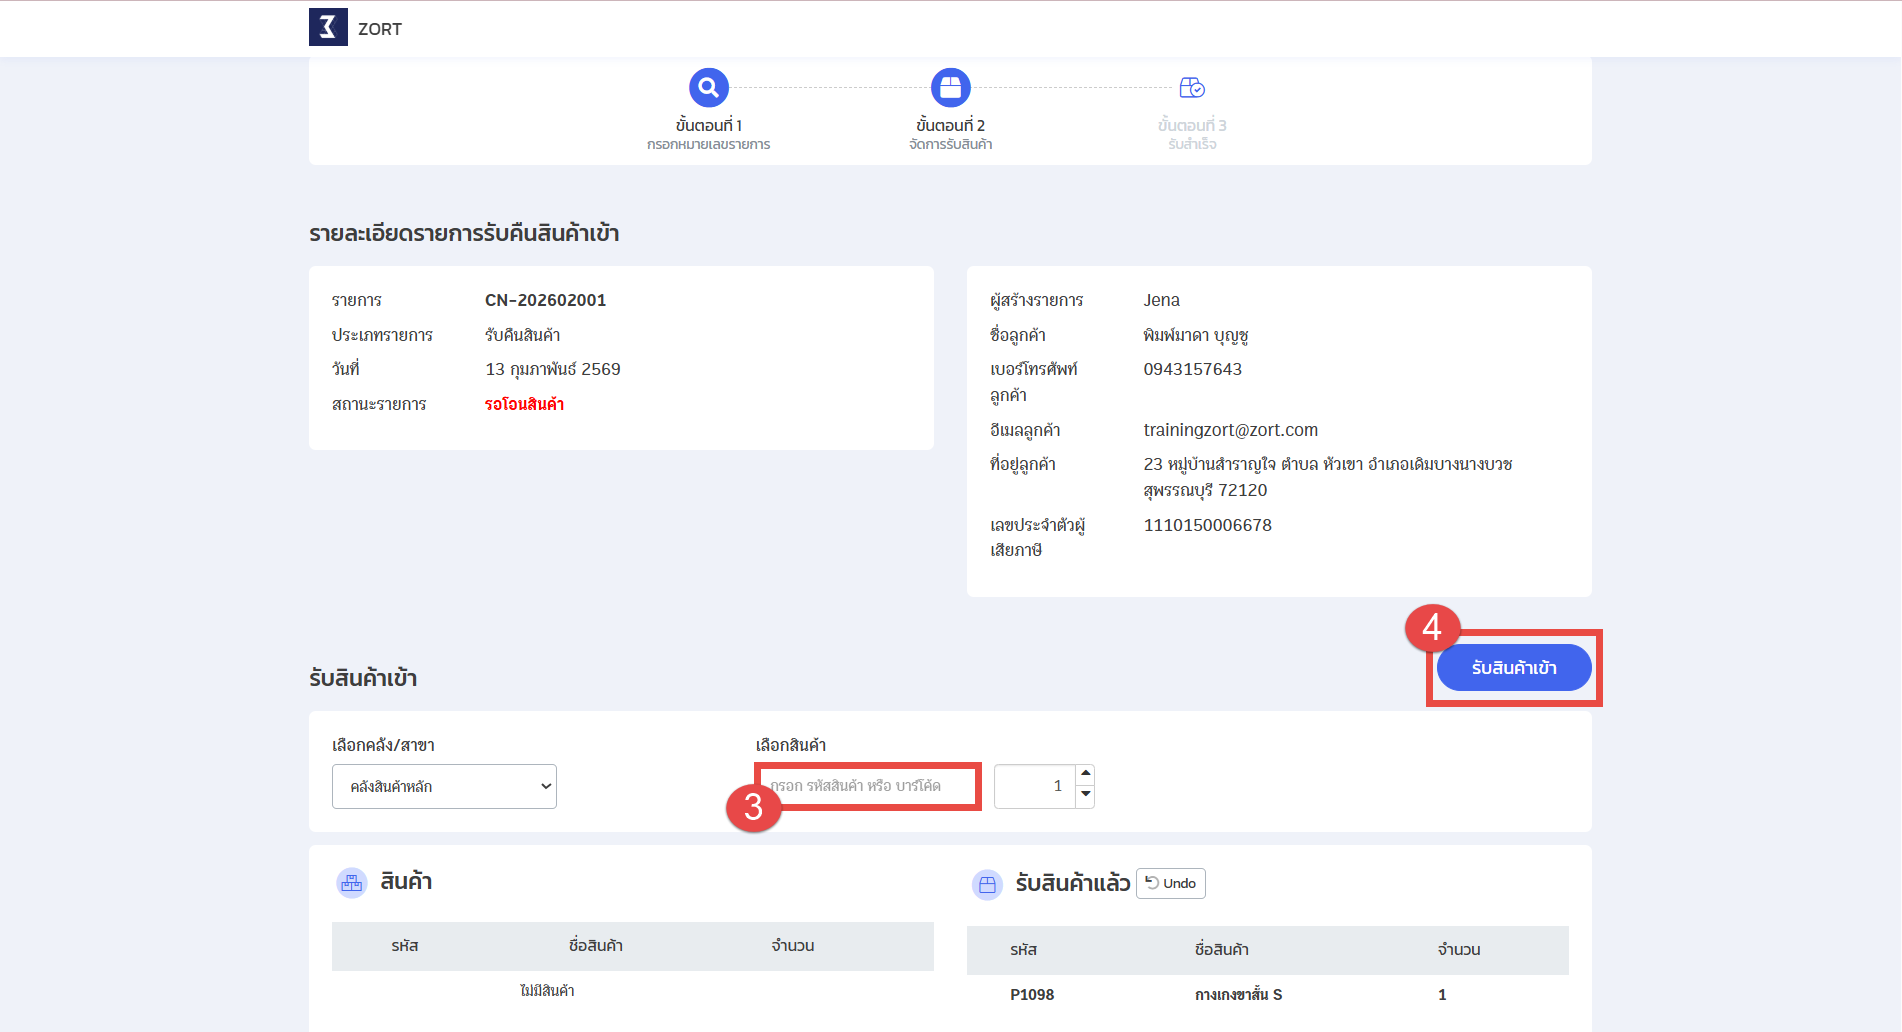Click document number CN-202602001
1902x1032 pixels.
tap(545, 300)
